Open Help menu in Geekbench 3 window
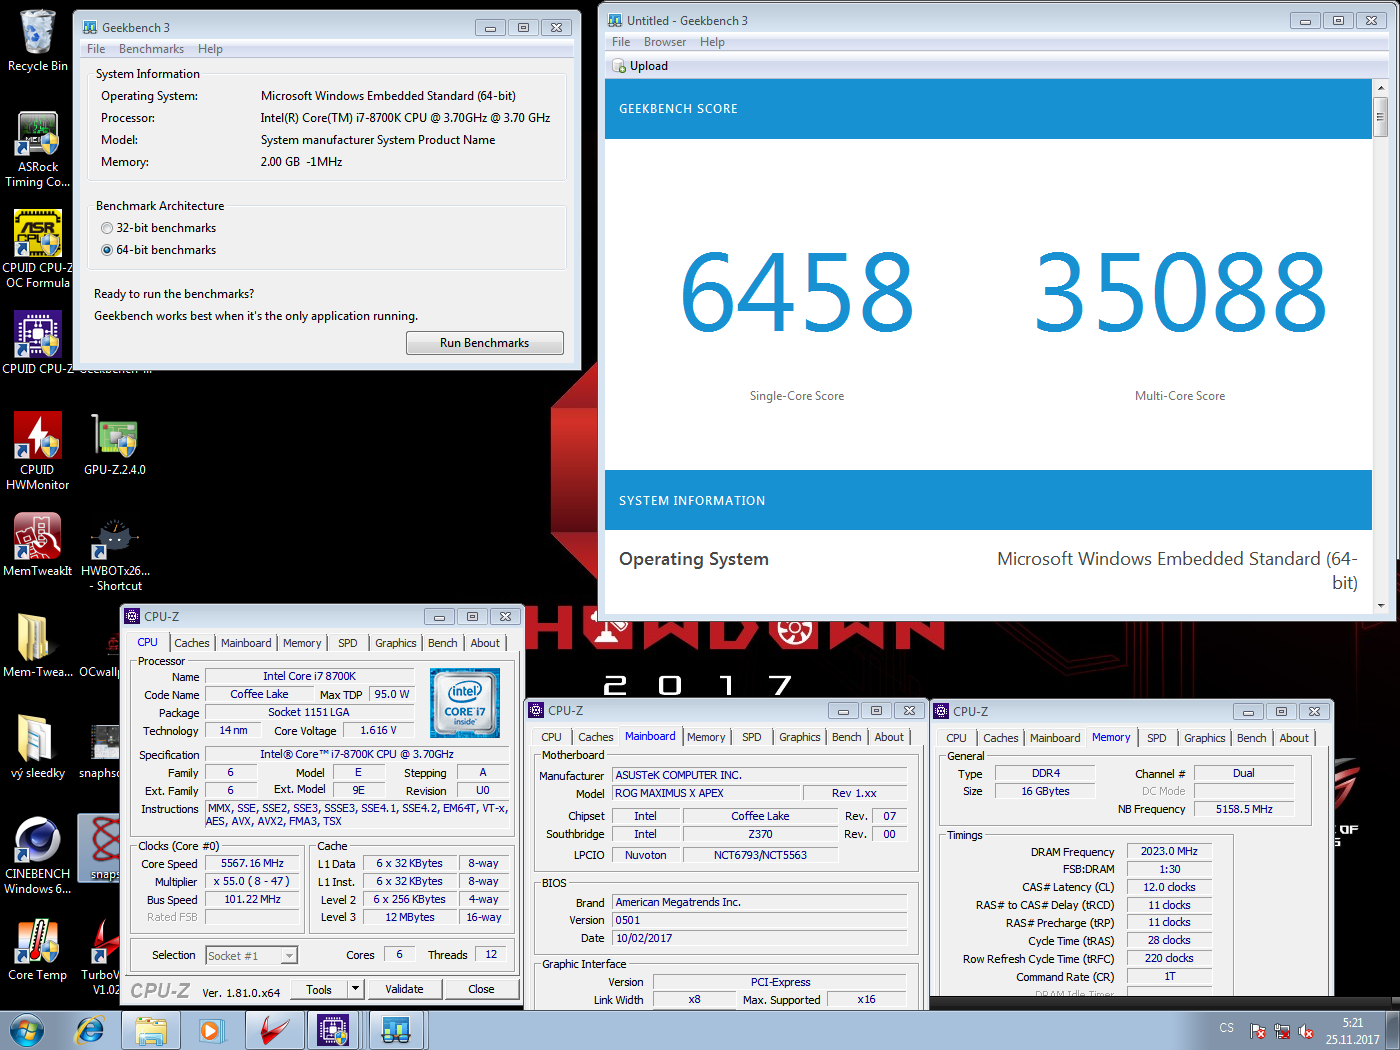 (x=210, y=49)
